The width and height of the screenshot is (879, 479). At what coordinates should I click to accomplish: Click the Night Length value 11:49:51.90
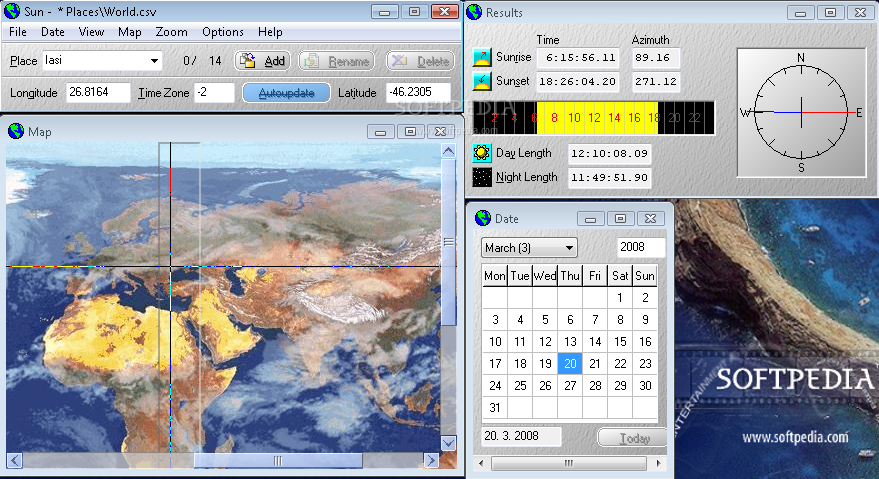tap(609, 178)
